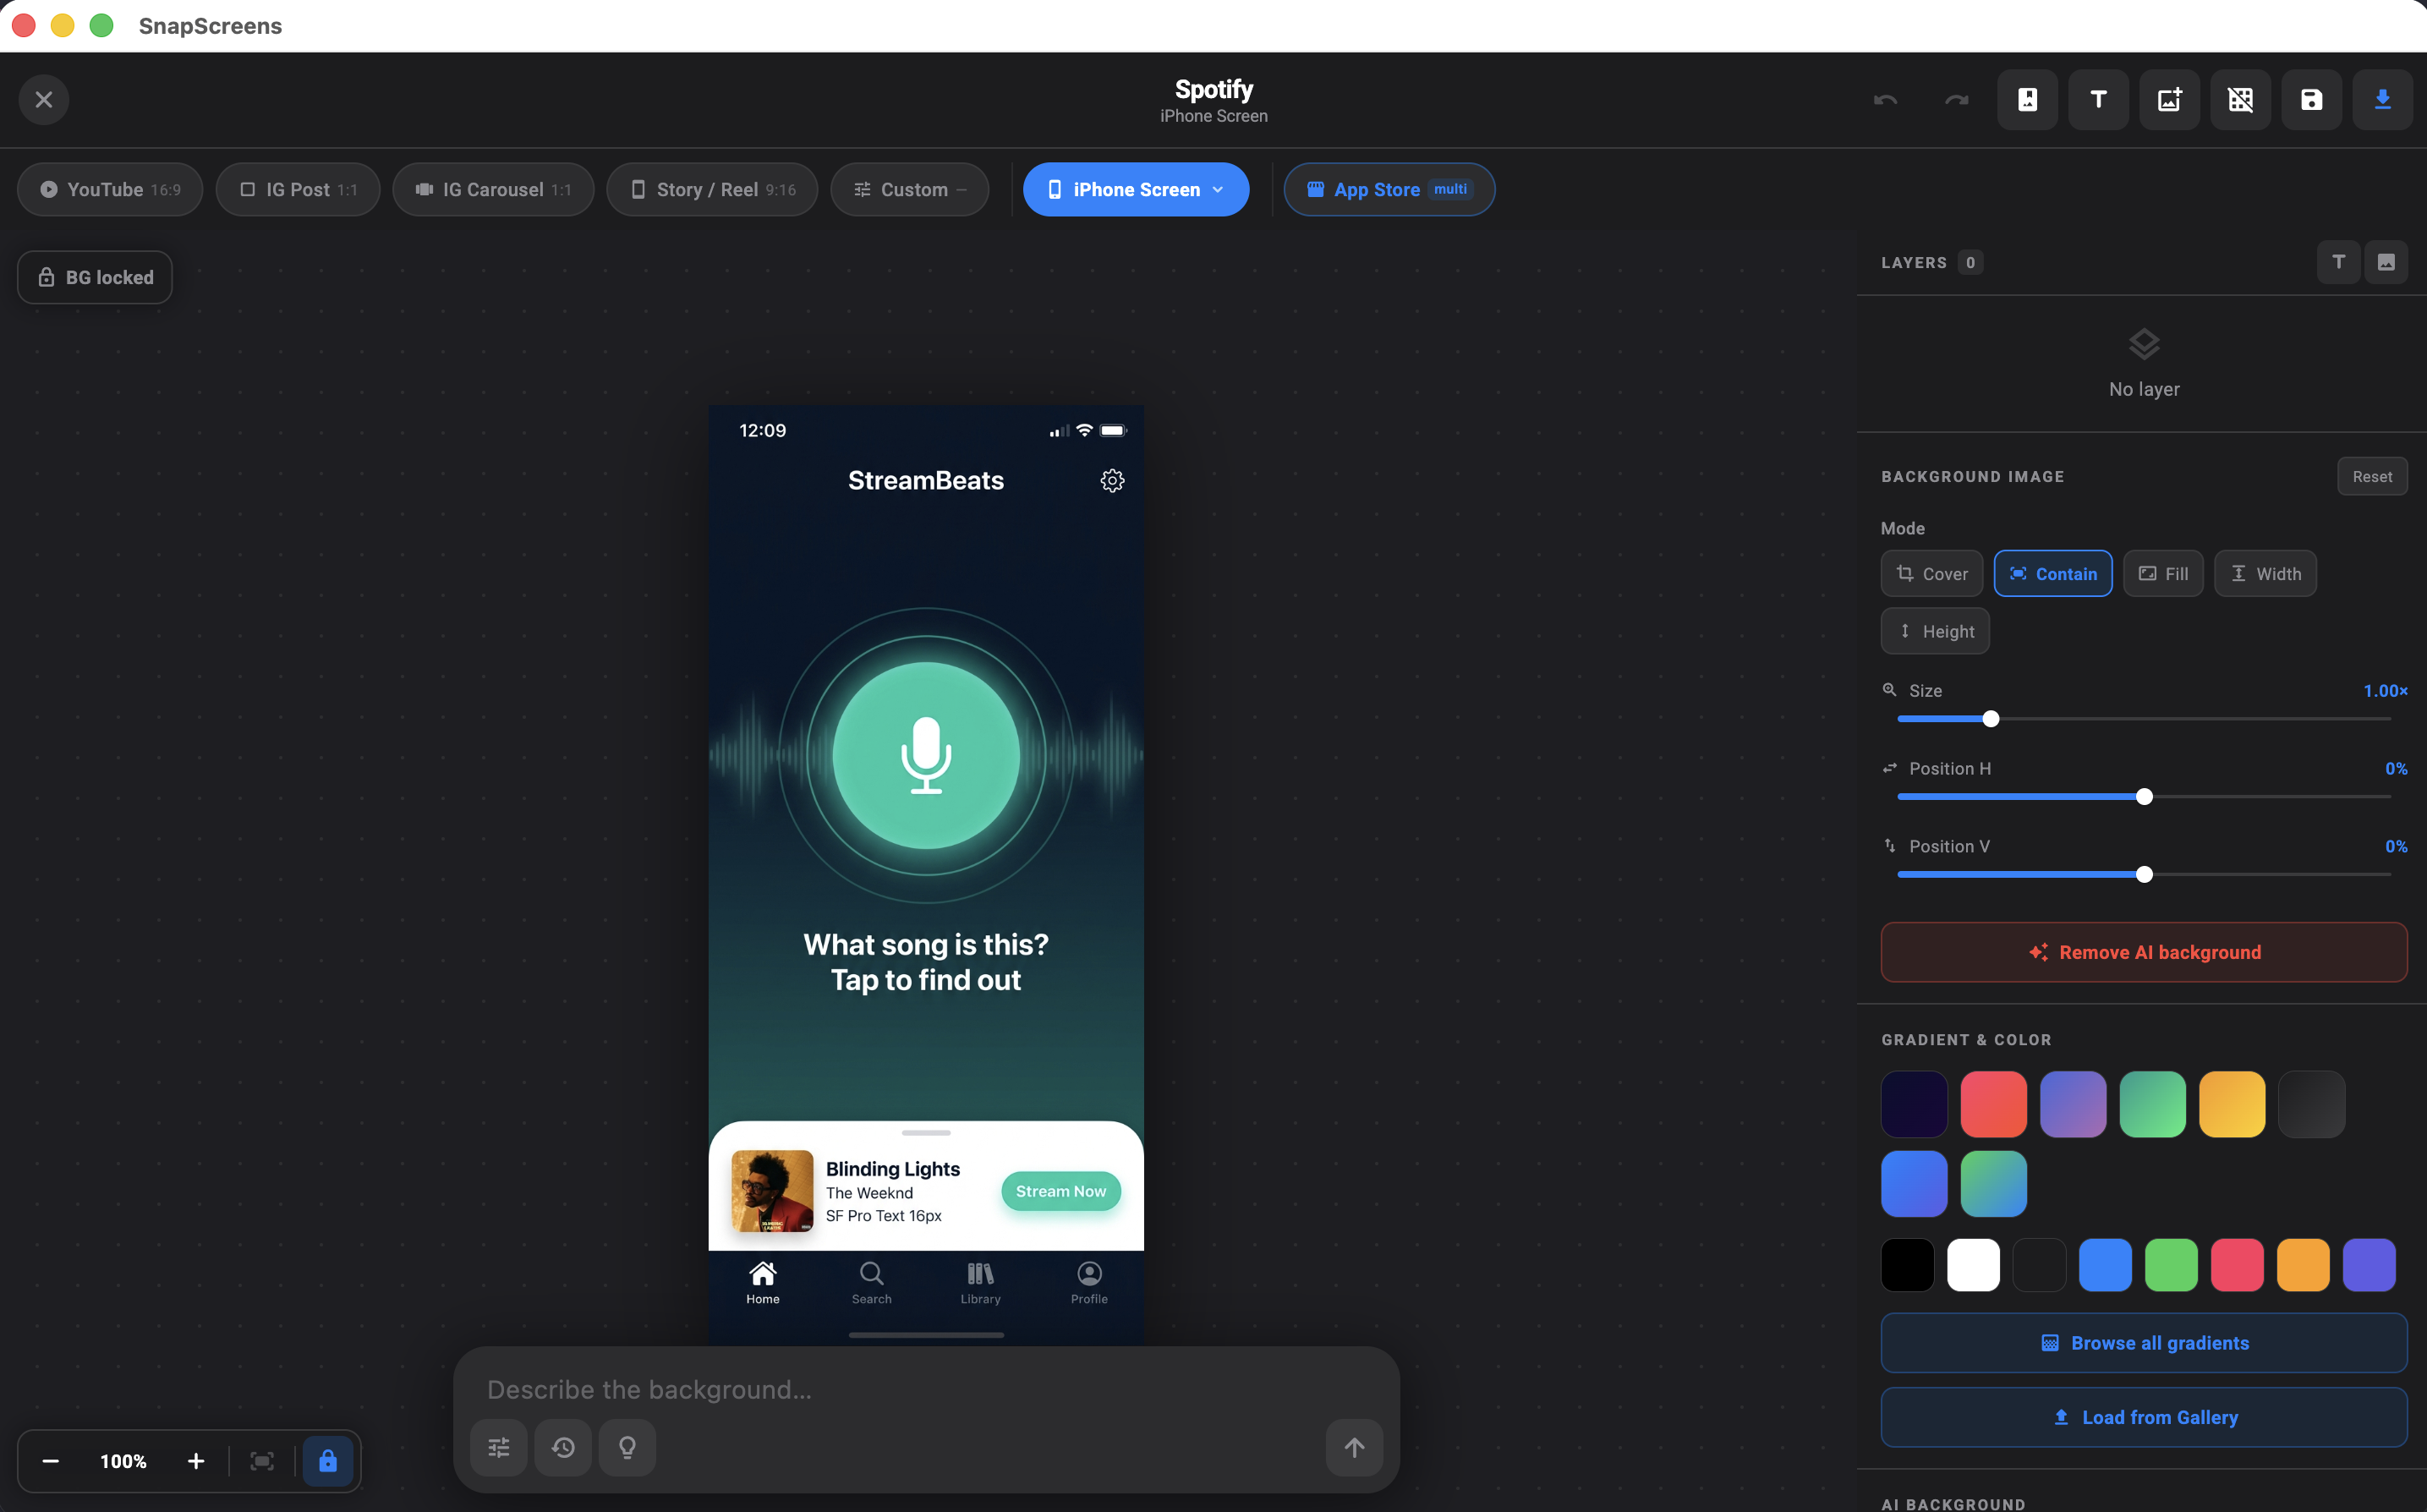The width and height of the screenshot is (2427, 1512).
Task: Choose the yellow-orange gradient swatch
Action: click(2232, 1104)
